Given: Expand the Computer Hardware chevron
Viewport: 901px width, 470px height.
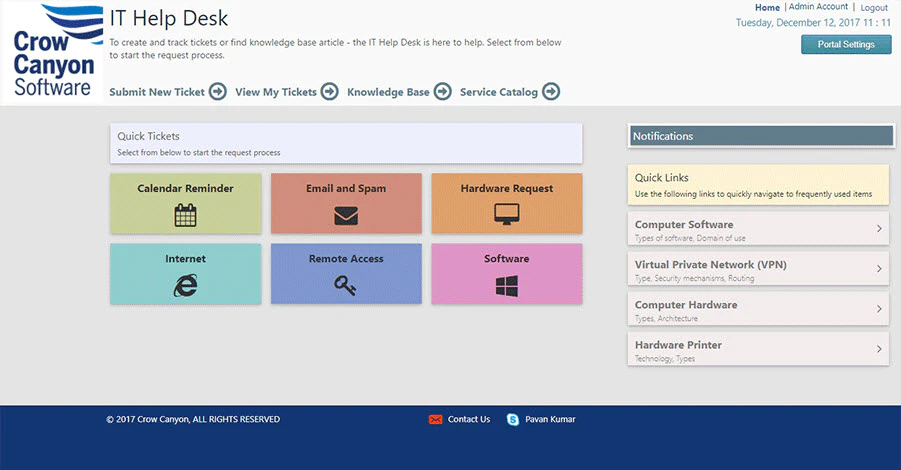Looking at the screenshot, I should coord(879,309).
